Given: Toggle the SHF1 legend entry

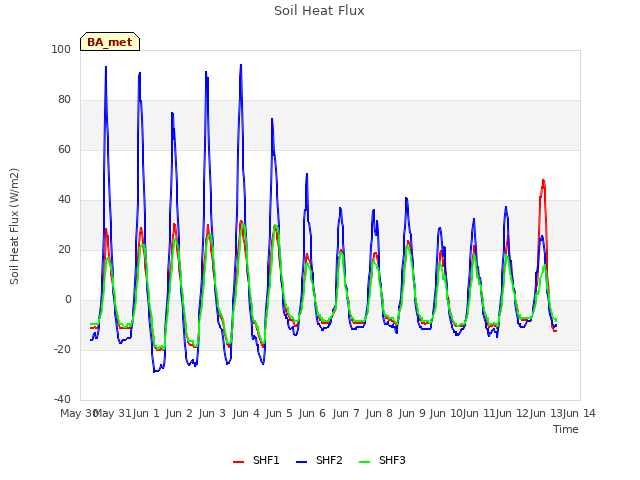Looking at the screenshot, I should click(x=256, y=460).
